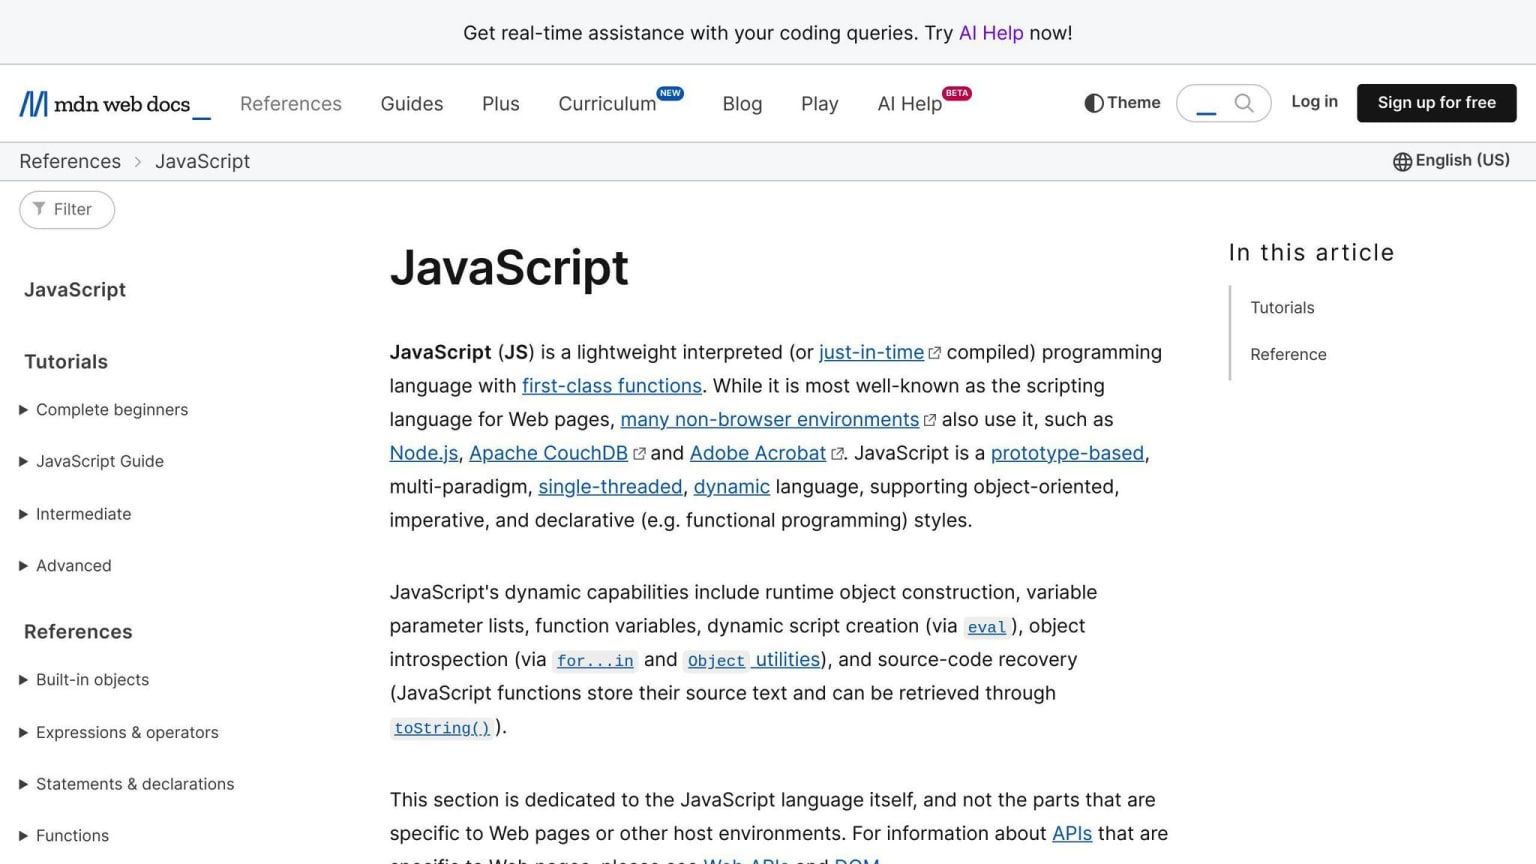This screenshot has width=1536, height=864.
Task: Open the Object utilities link
Action: click(x=752, y=660)
